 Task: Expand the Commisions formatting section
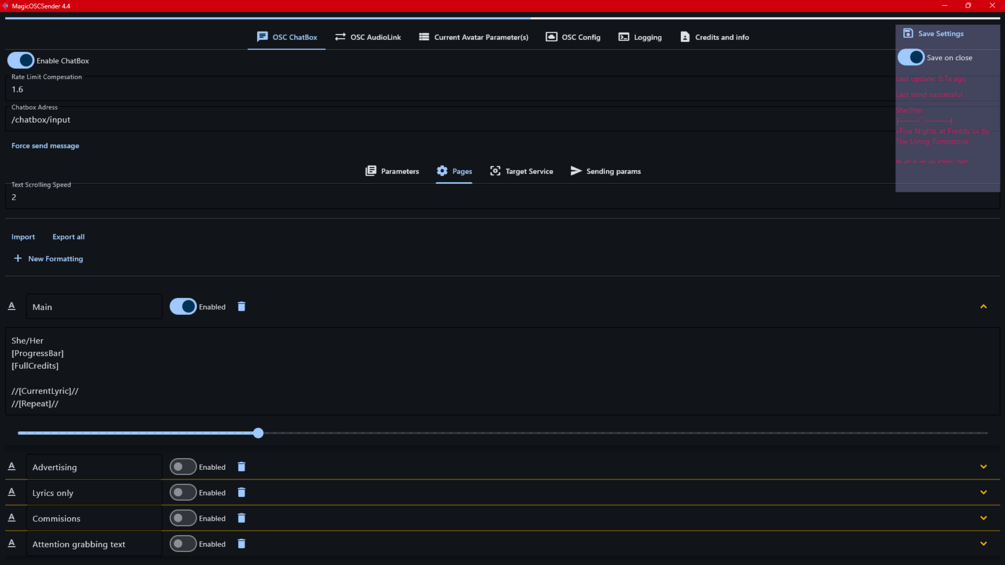pyautogui.click(x=983, y=518)
